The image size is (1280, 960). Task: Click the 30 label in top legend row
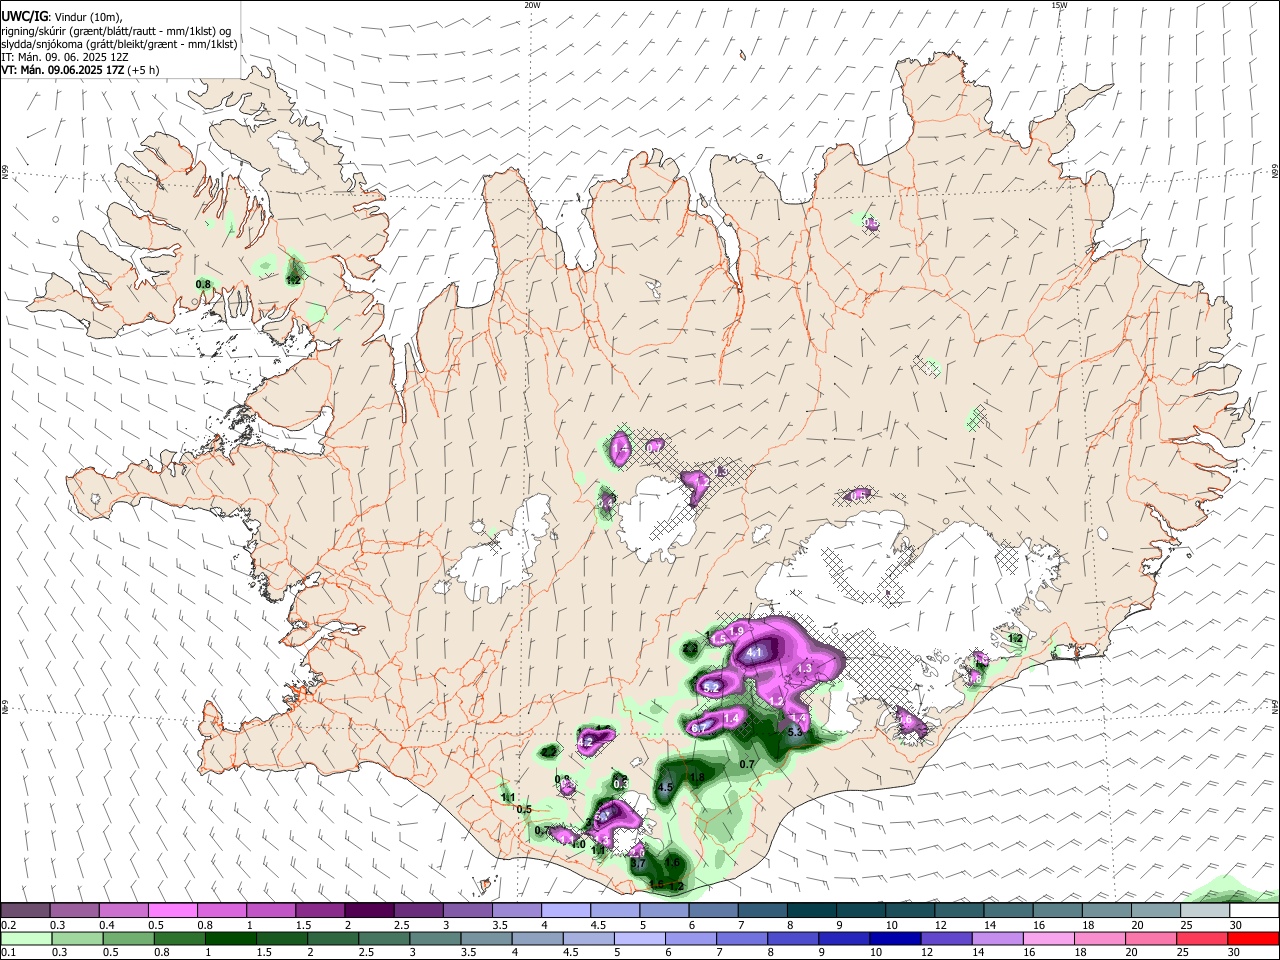[1236, 925]
